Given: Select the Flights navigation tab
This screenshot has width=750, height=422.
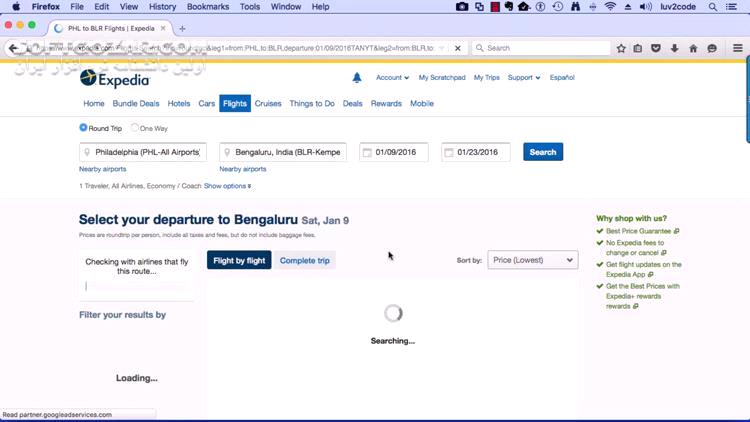Looking at the screenshot, I should click(x=235, y=103).
